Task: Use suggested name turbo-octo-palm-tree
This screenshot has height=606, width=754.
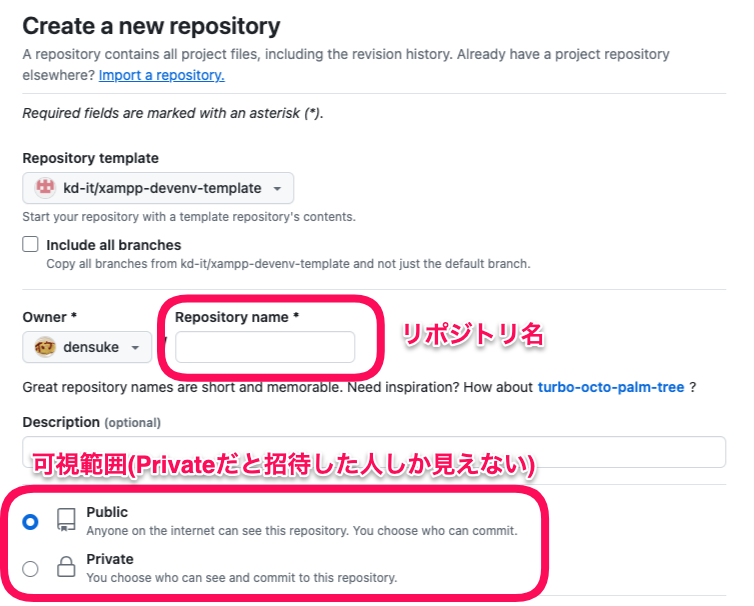Action: pyautogui.click(x=611, y=387)
